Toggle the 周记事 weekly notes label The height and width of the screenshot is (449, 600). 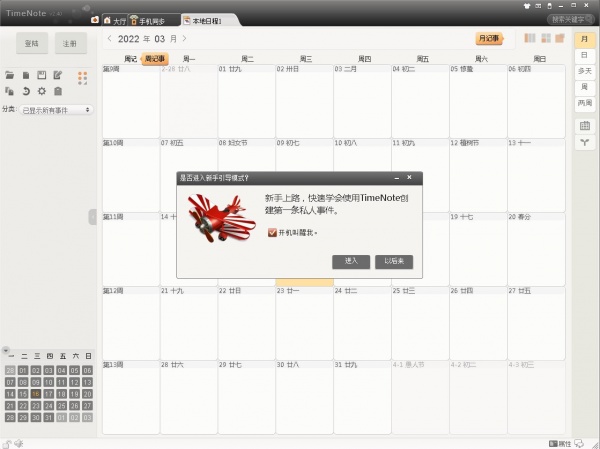(x=154, y=59)
